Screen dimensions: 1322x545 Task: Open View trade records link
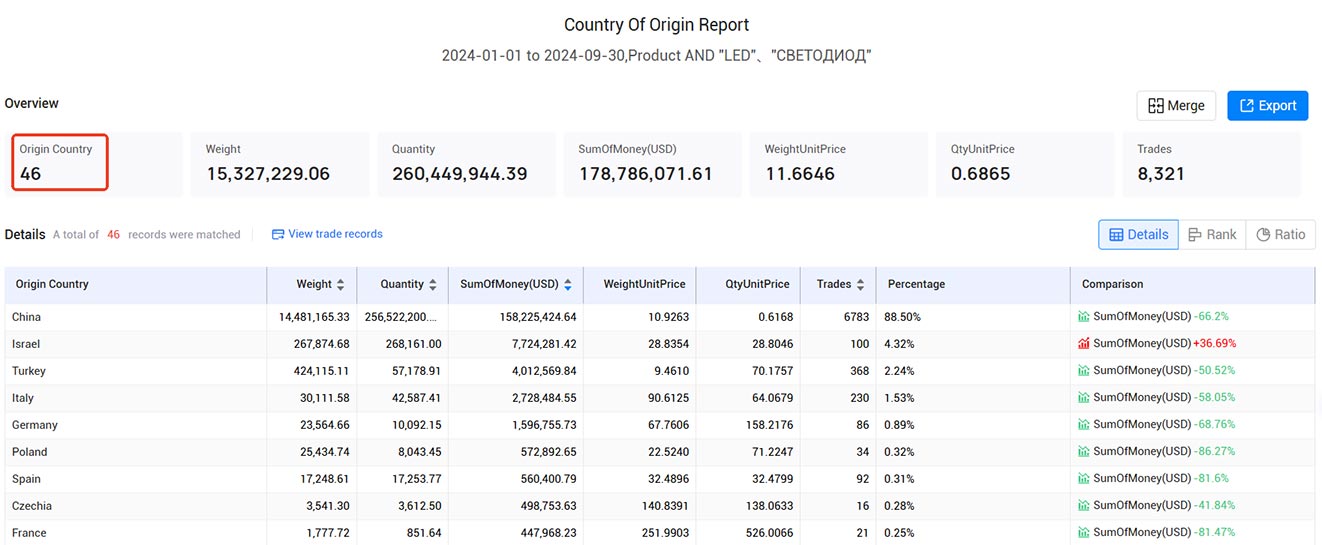tap(327, 234)
